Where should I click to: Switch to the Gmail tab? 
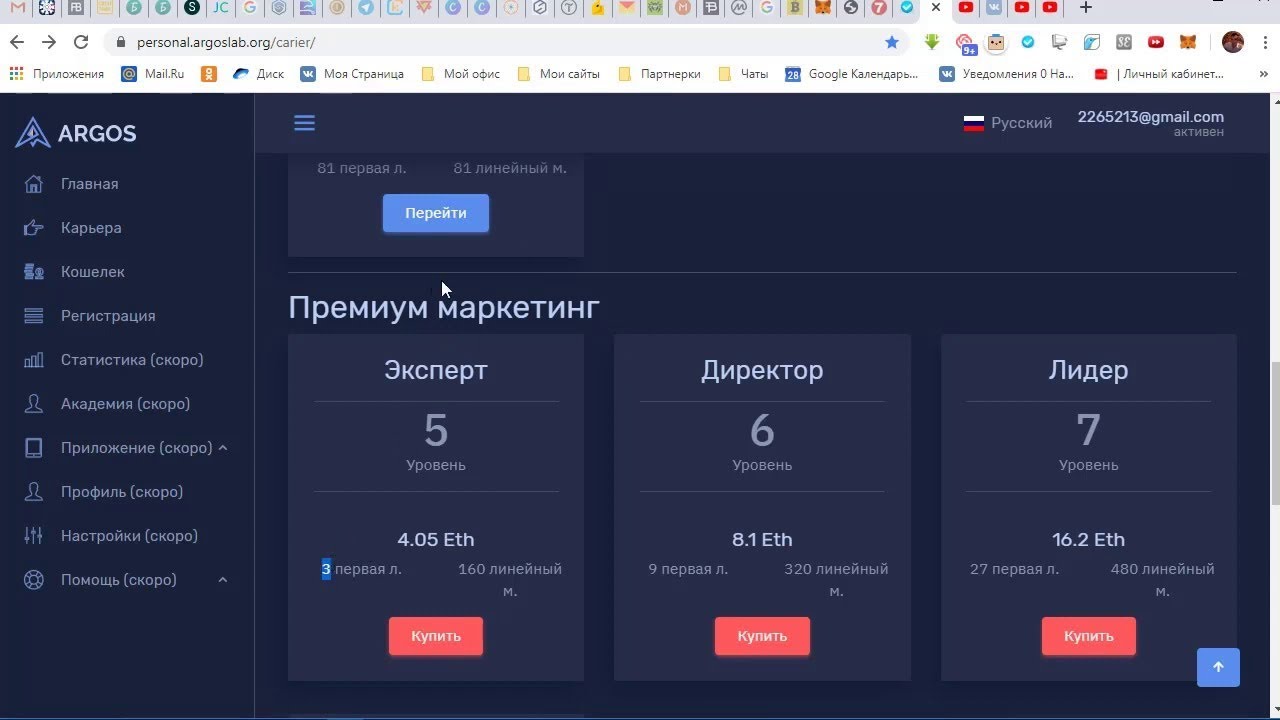[x=17, y=8]
